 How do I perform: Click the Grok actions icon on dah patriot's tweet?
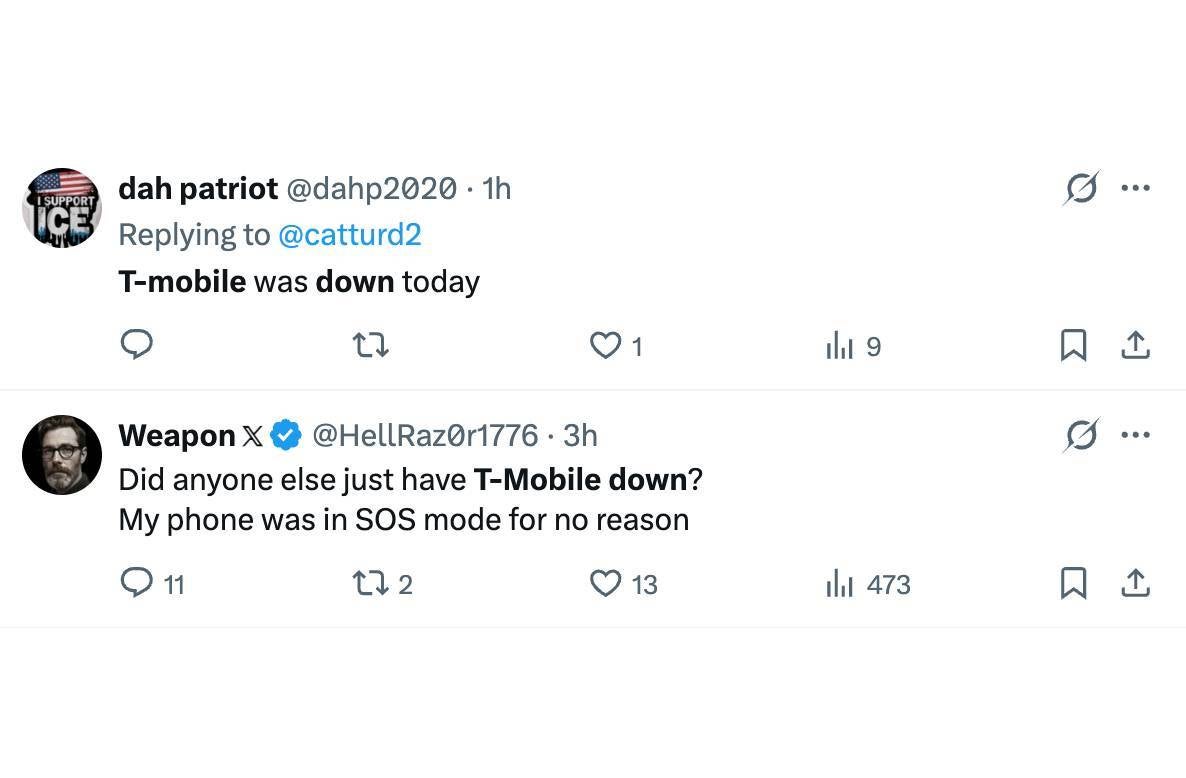tap(1081, 187)
